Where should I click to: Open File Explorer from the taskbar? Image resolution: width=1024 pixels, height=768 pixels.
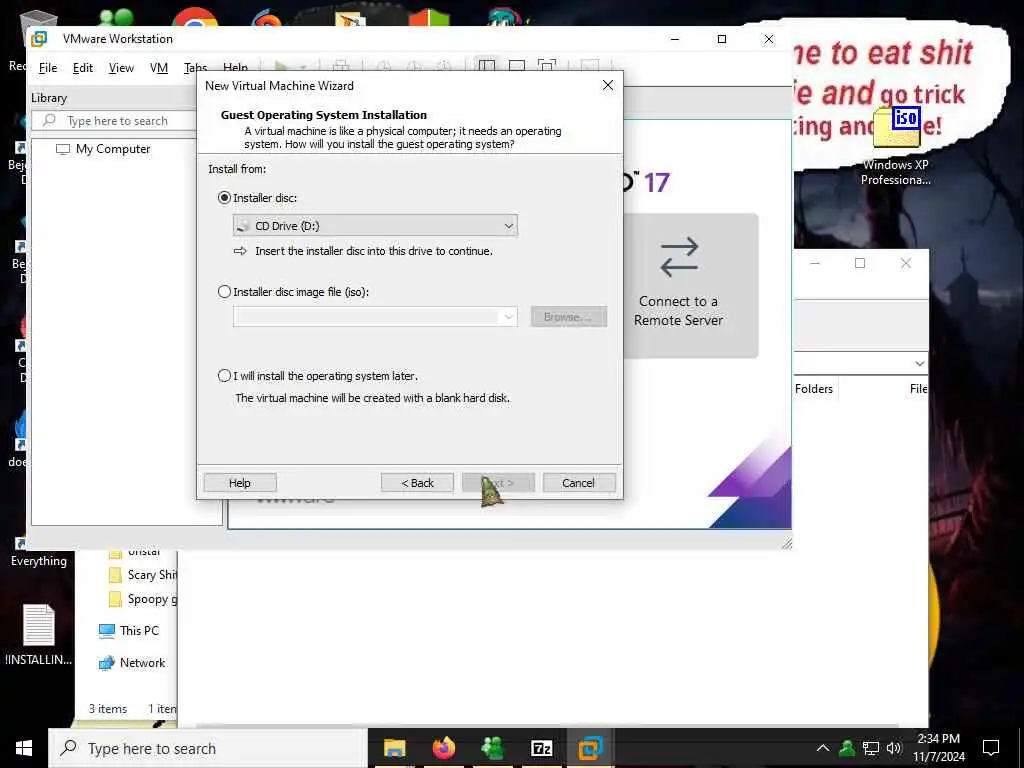click(394, 748)
